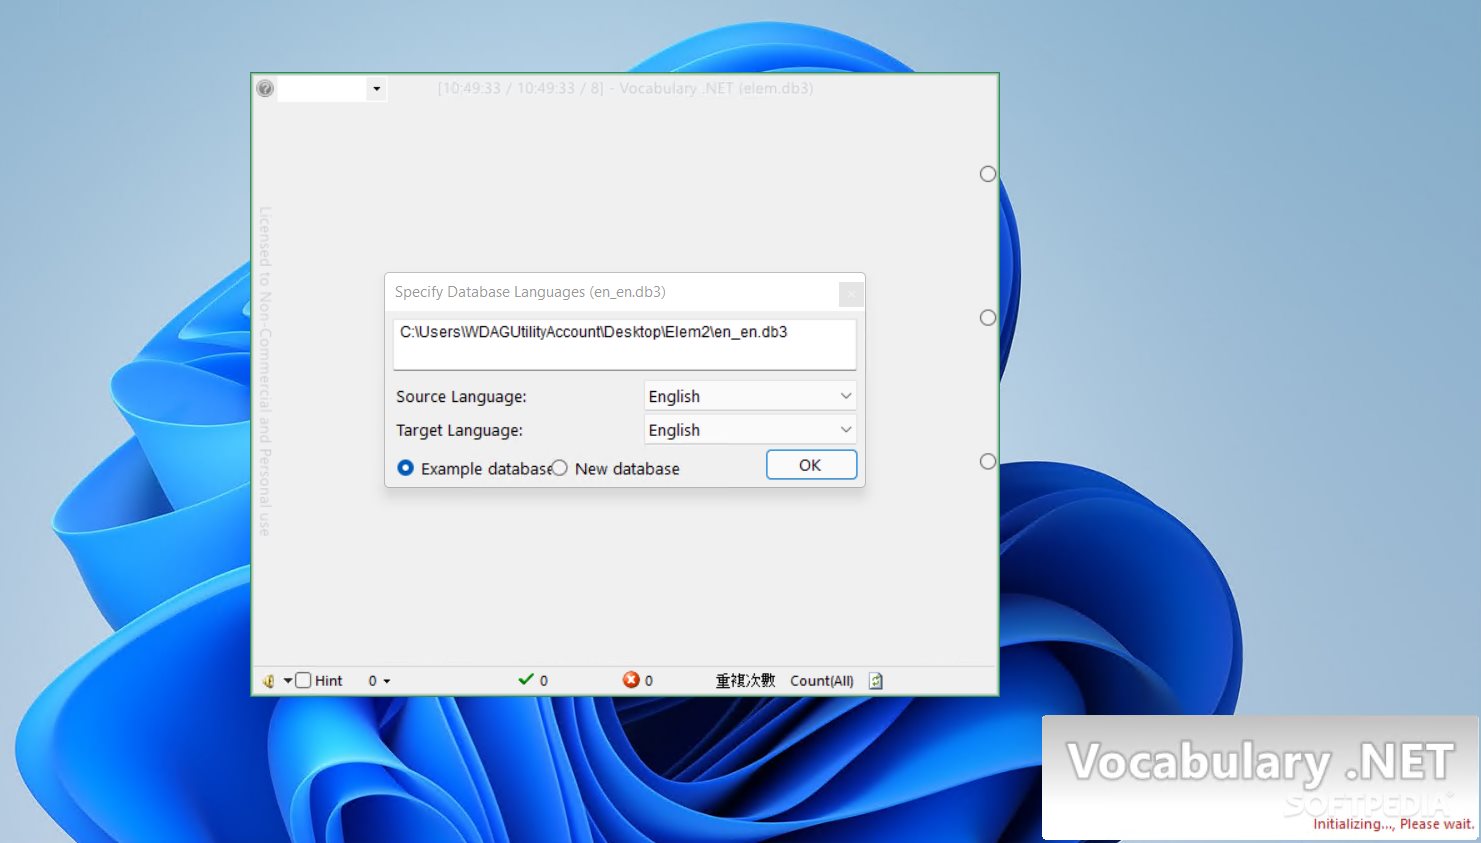The height and width of the screenshot is (843, 1481).
Task: Click the Specify Database Languages dialog title
Action: click(x=530, y=292)
